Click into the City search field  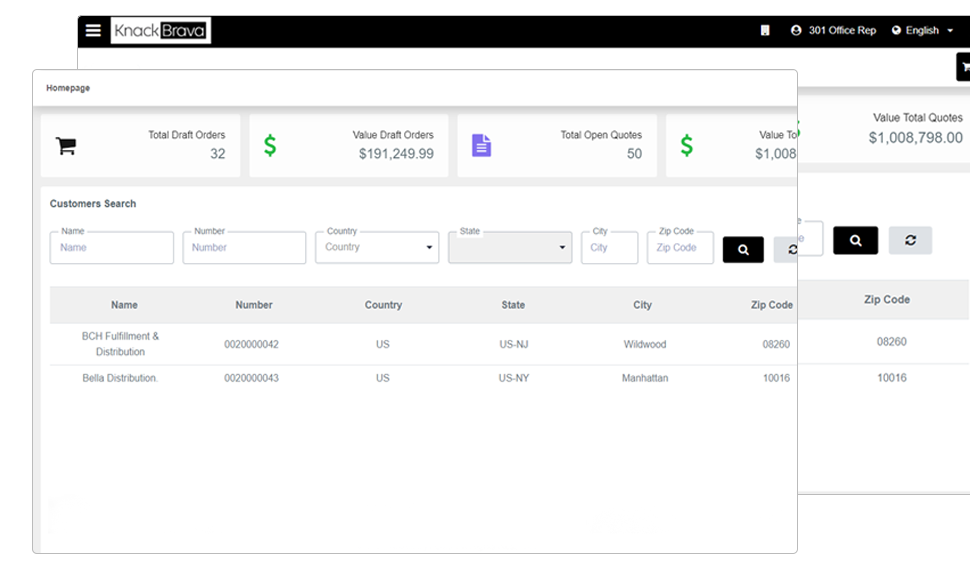point(609,248)
